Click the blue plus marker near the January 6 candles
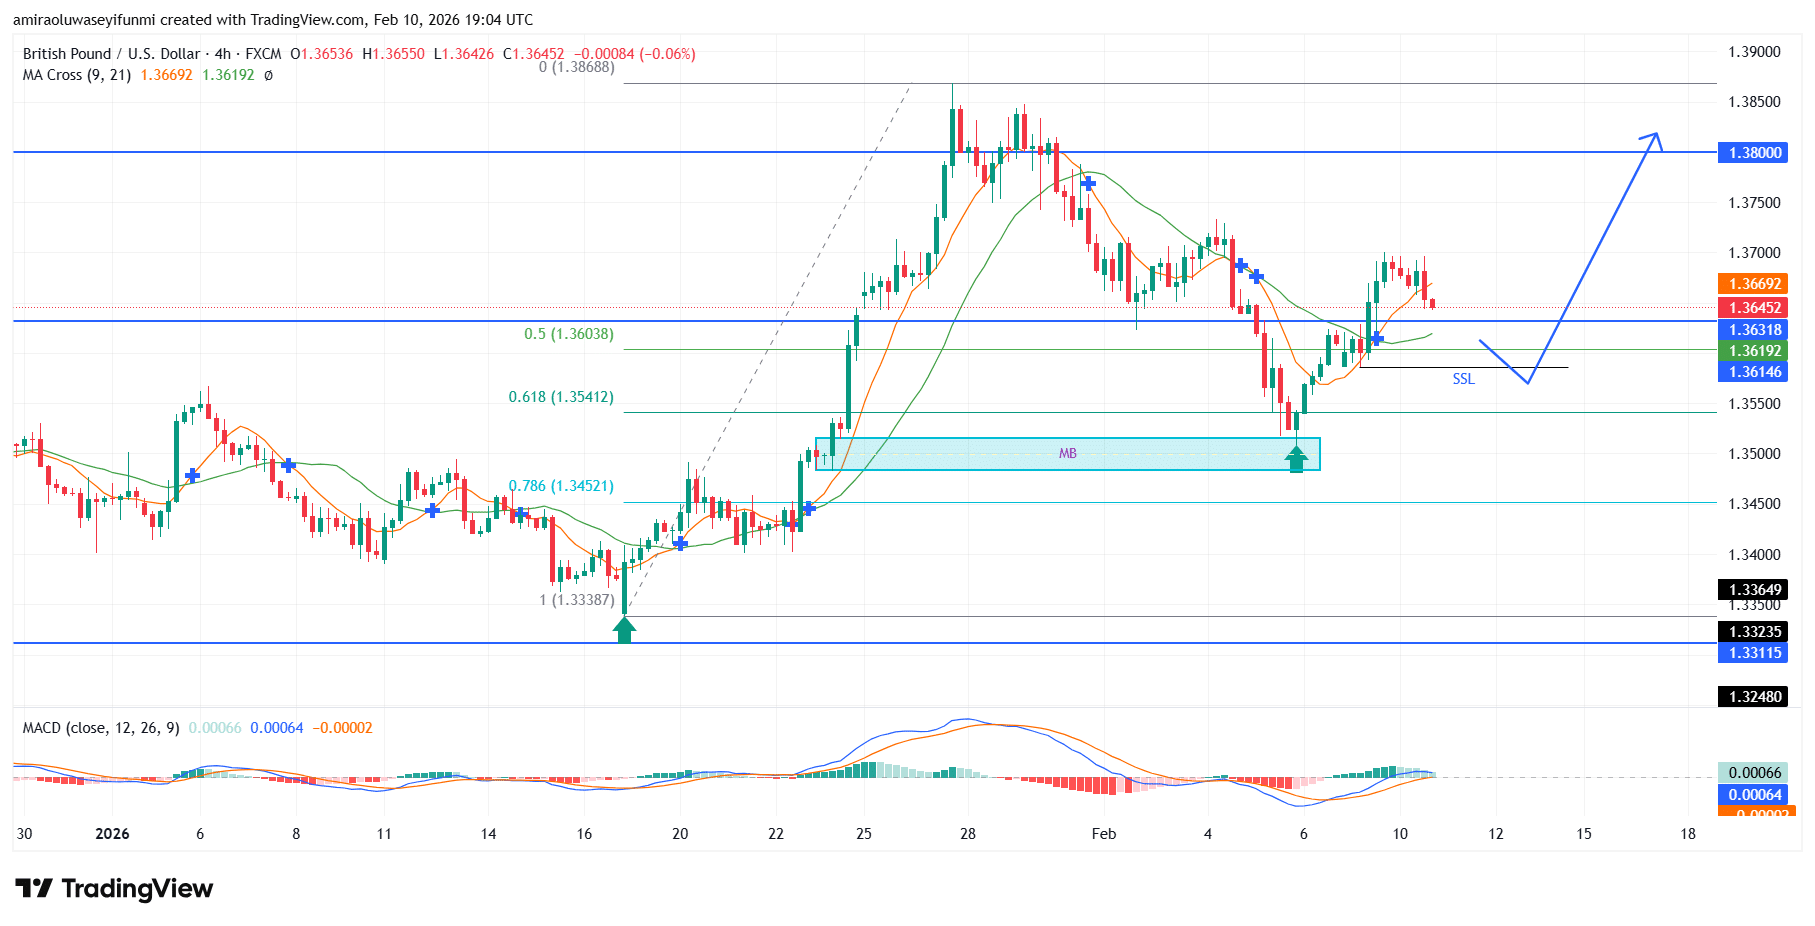The image size is (1815, 926). click(x=193, y=477)
